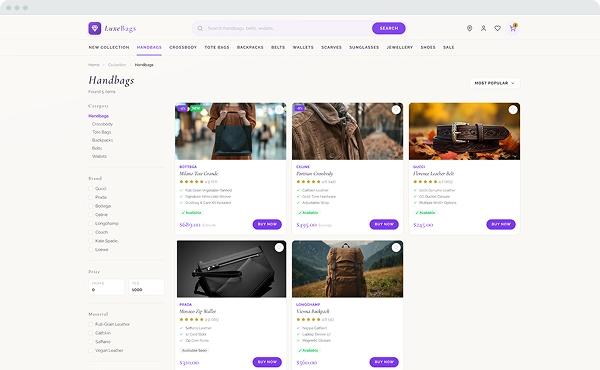Viewport: 600px width, 370px height.
Task: Open the shopping cart icon
Action: pyautogui.click(x=512, y=28)
